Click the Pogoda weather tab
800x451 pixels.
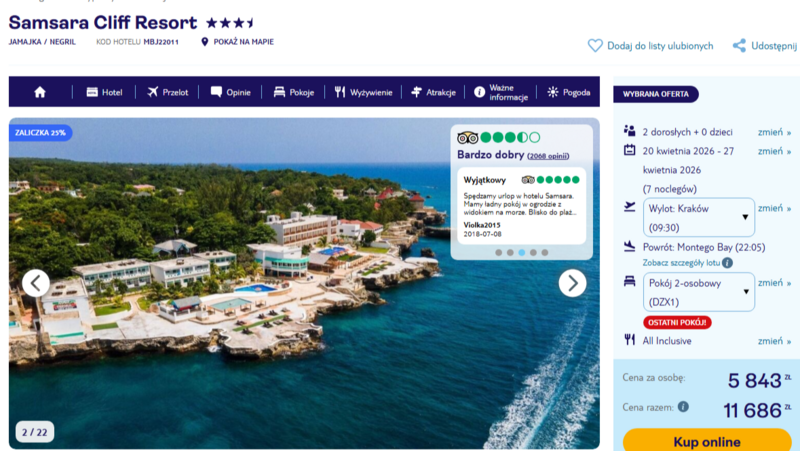coord(569,92)
